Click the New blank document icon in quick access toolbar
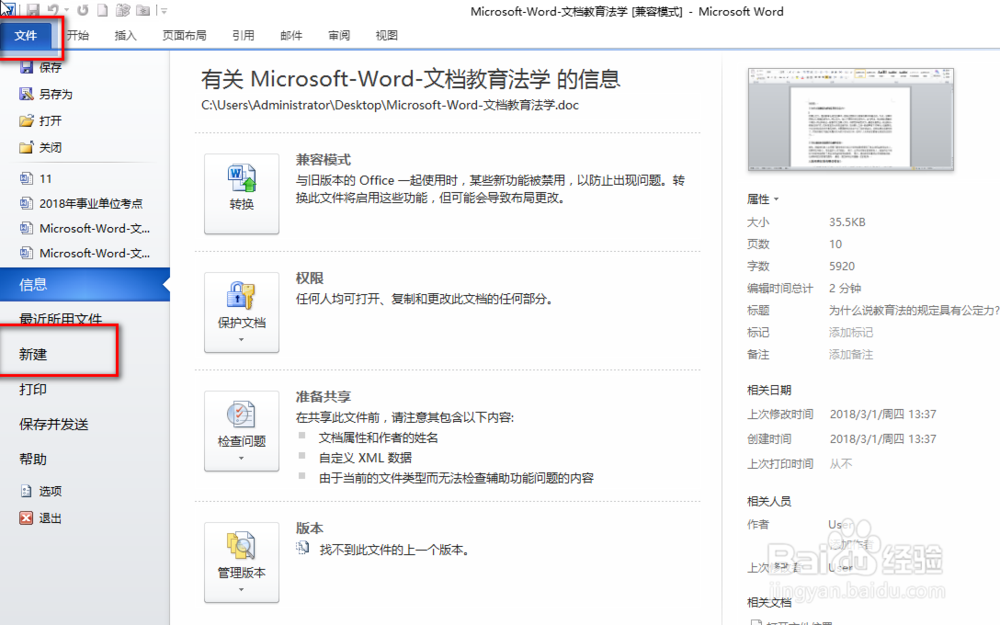1000x625 pixels. [x=102, y=10]
